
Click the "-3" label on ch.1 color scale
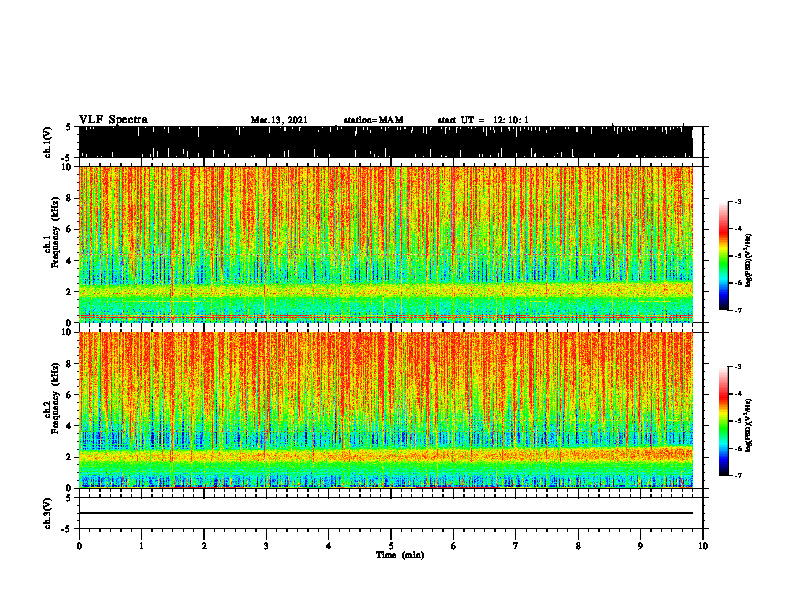point(738,201)
